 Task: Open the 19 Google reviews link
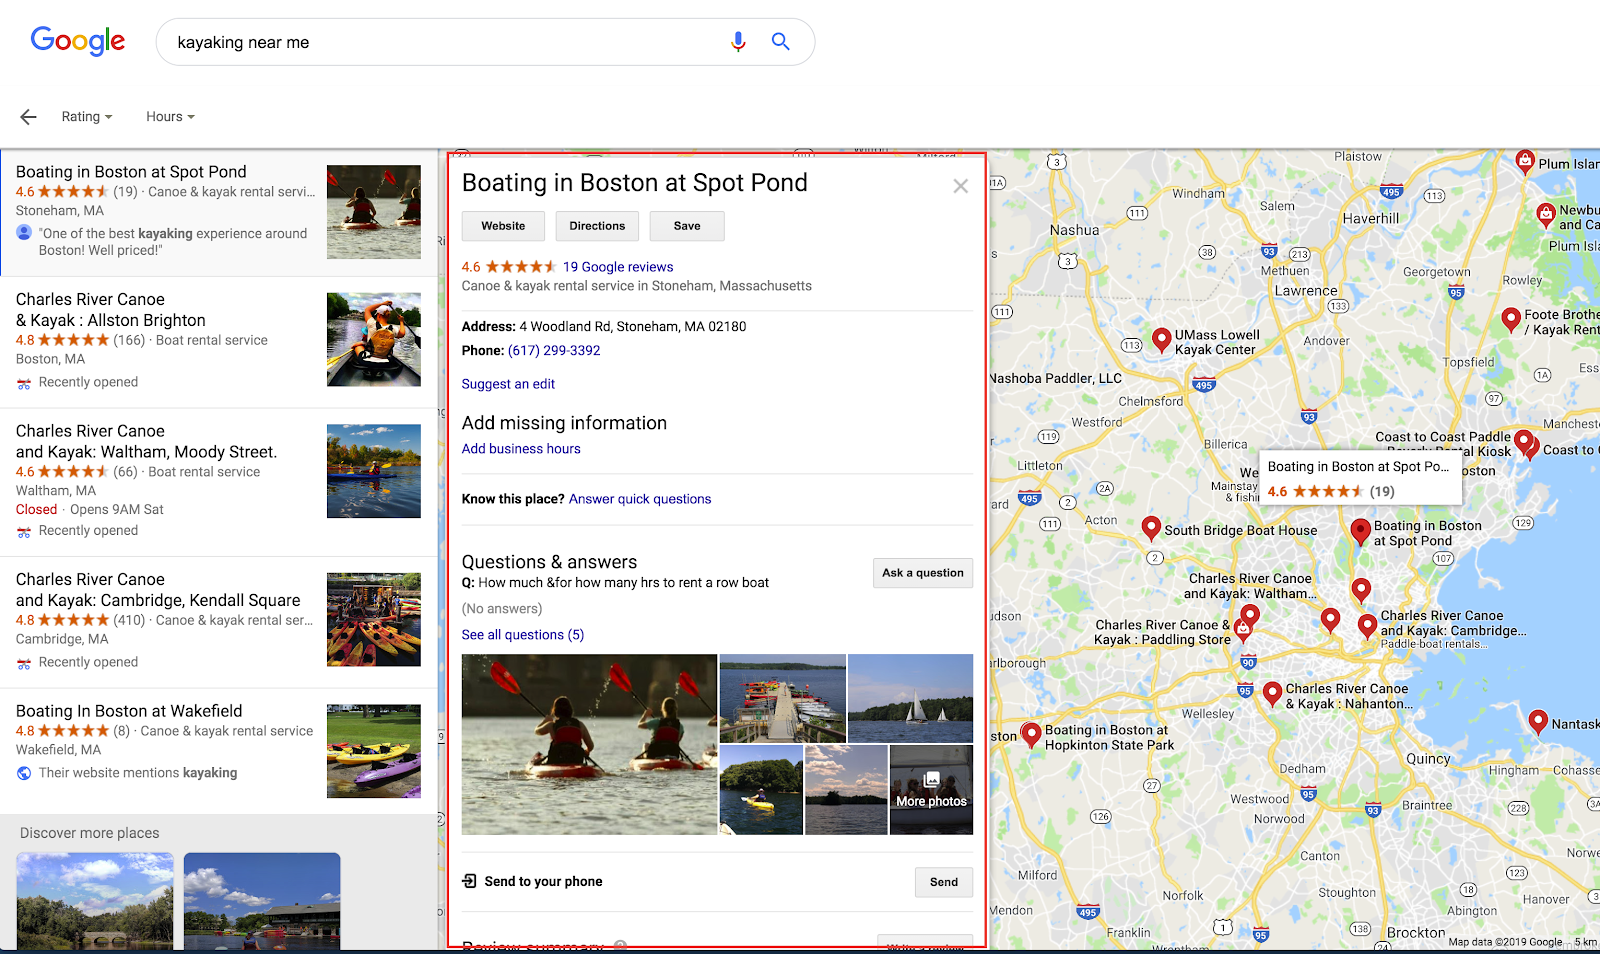coord(618,267)
